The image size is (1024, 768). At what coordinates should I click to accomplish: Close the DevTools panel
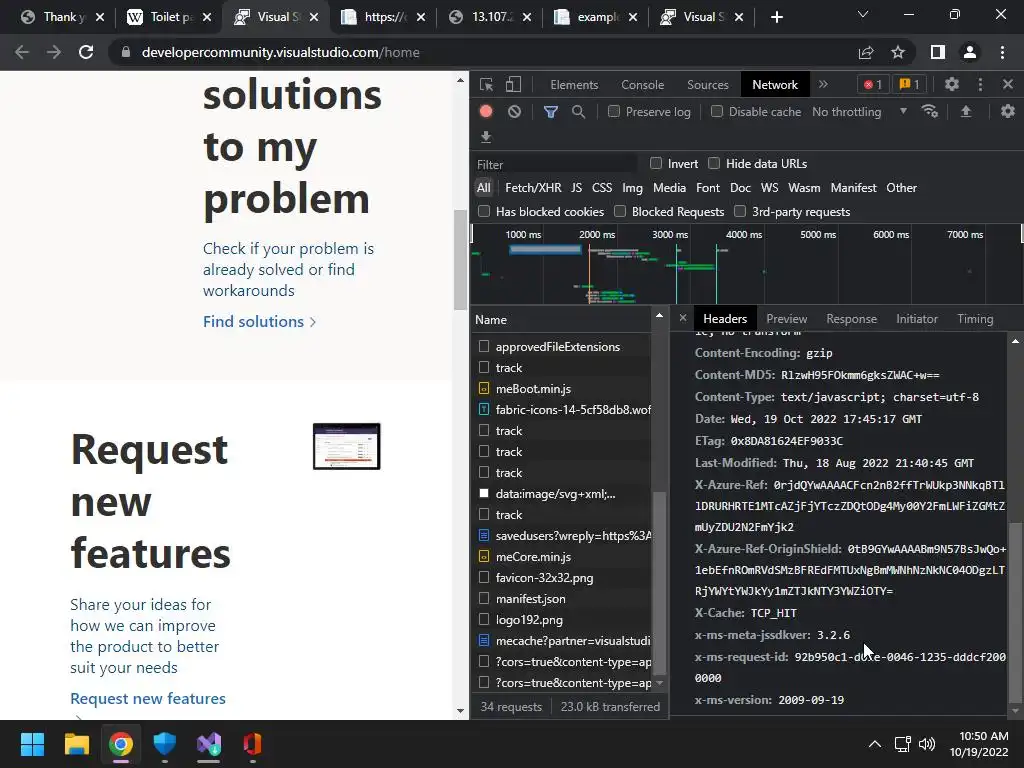[x=1008, y=84]
